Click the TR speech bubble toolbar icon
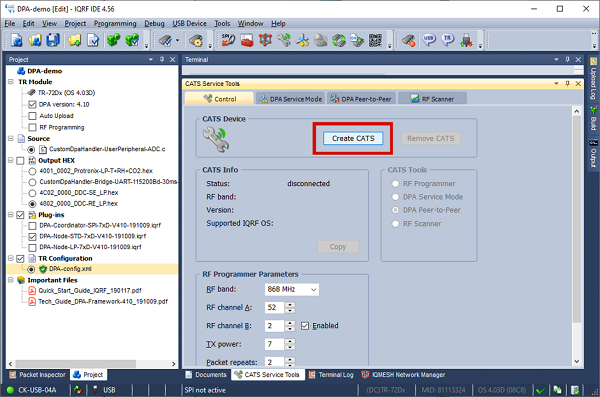The height and width of the screenshot is (397, 600). click(x=448, y=39)
